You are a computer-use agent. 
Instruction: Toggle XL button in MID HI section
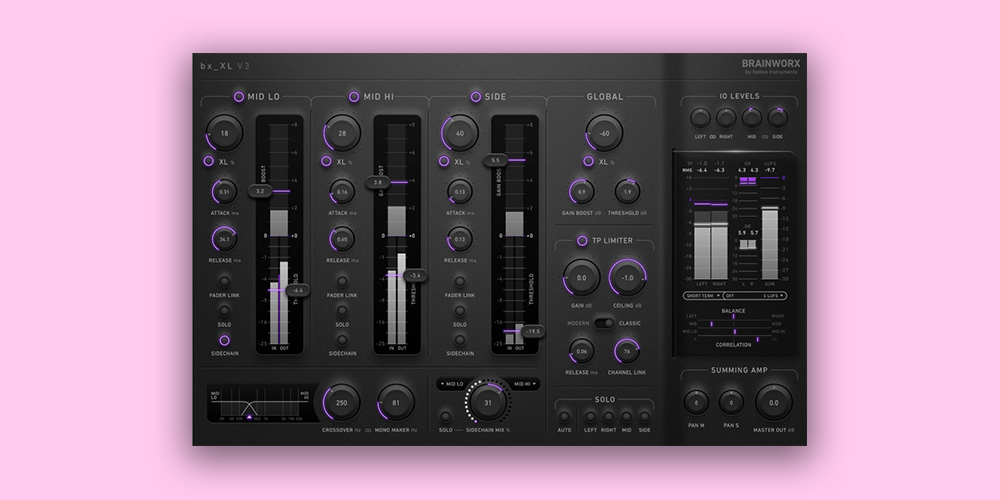click(326, 161)
